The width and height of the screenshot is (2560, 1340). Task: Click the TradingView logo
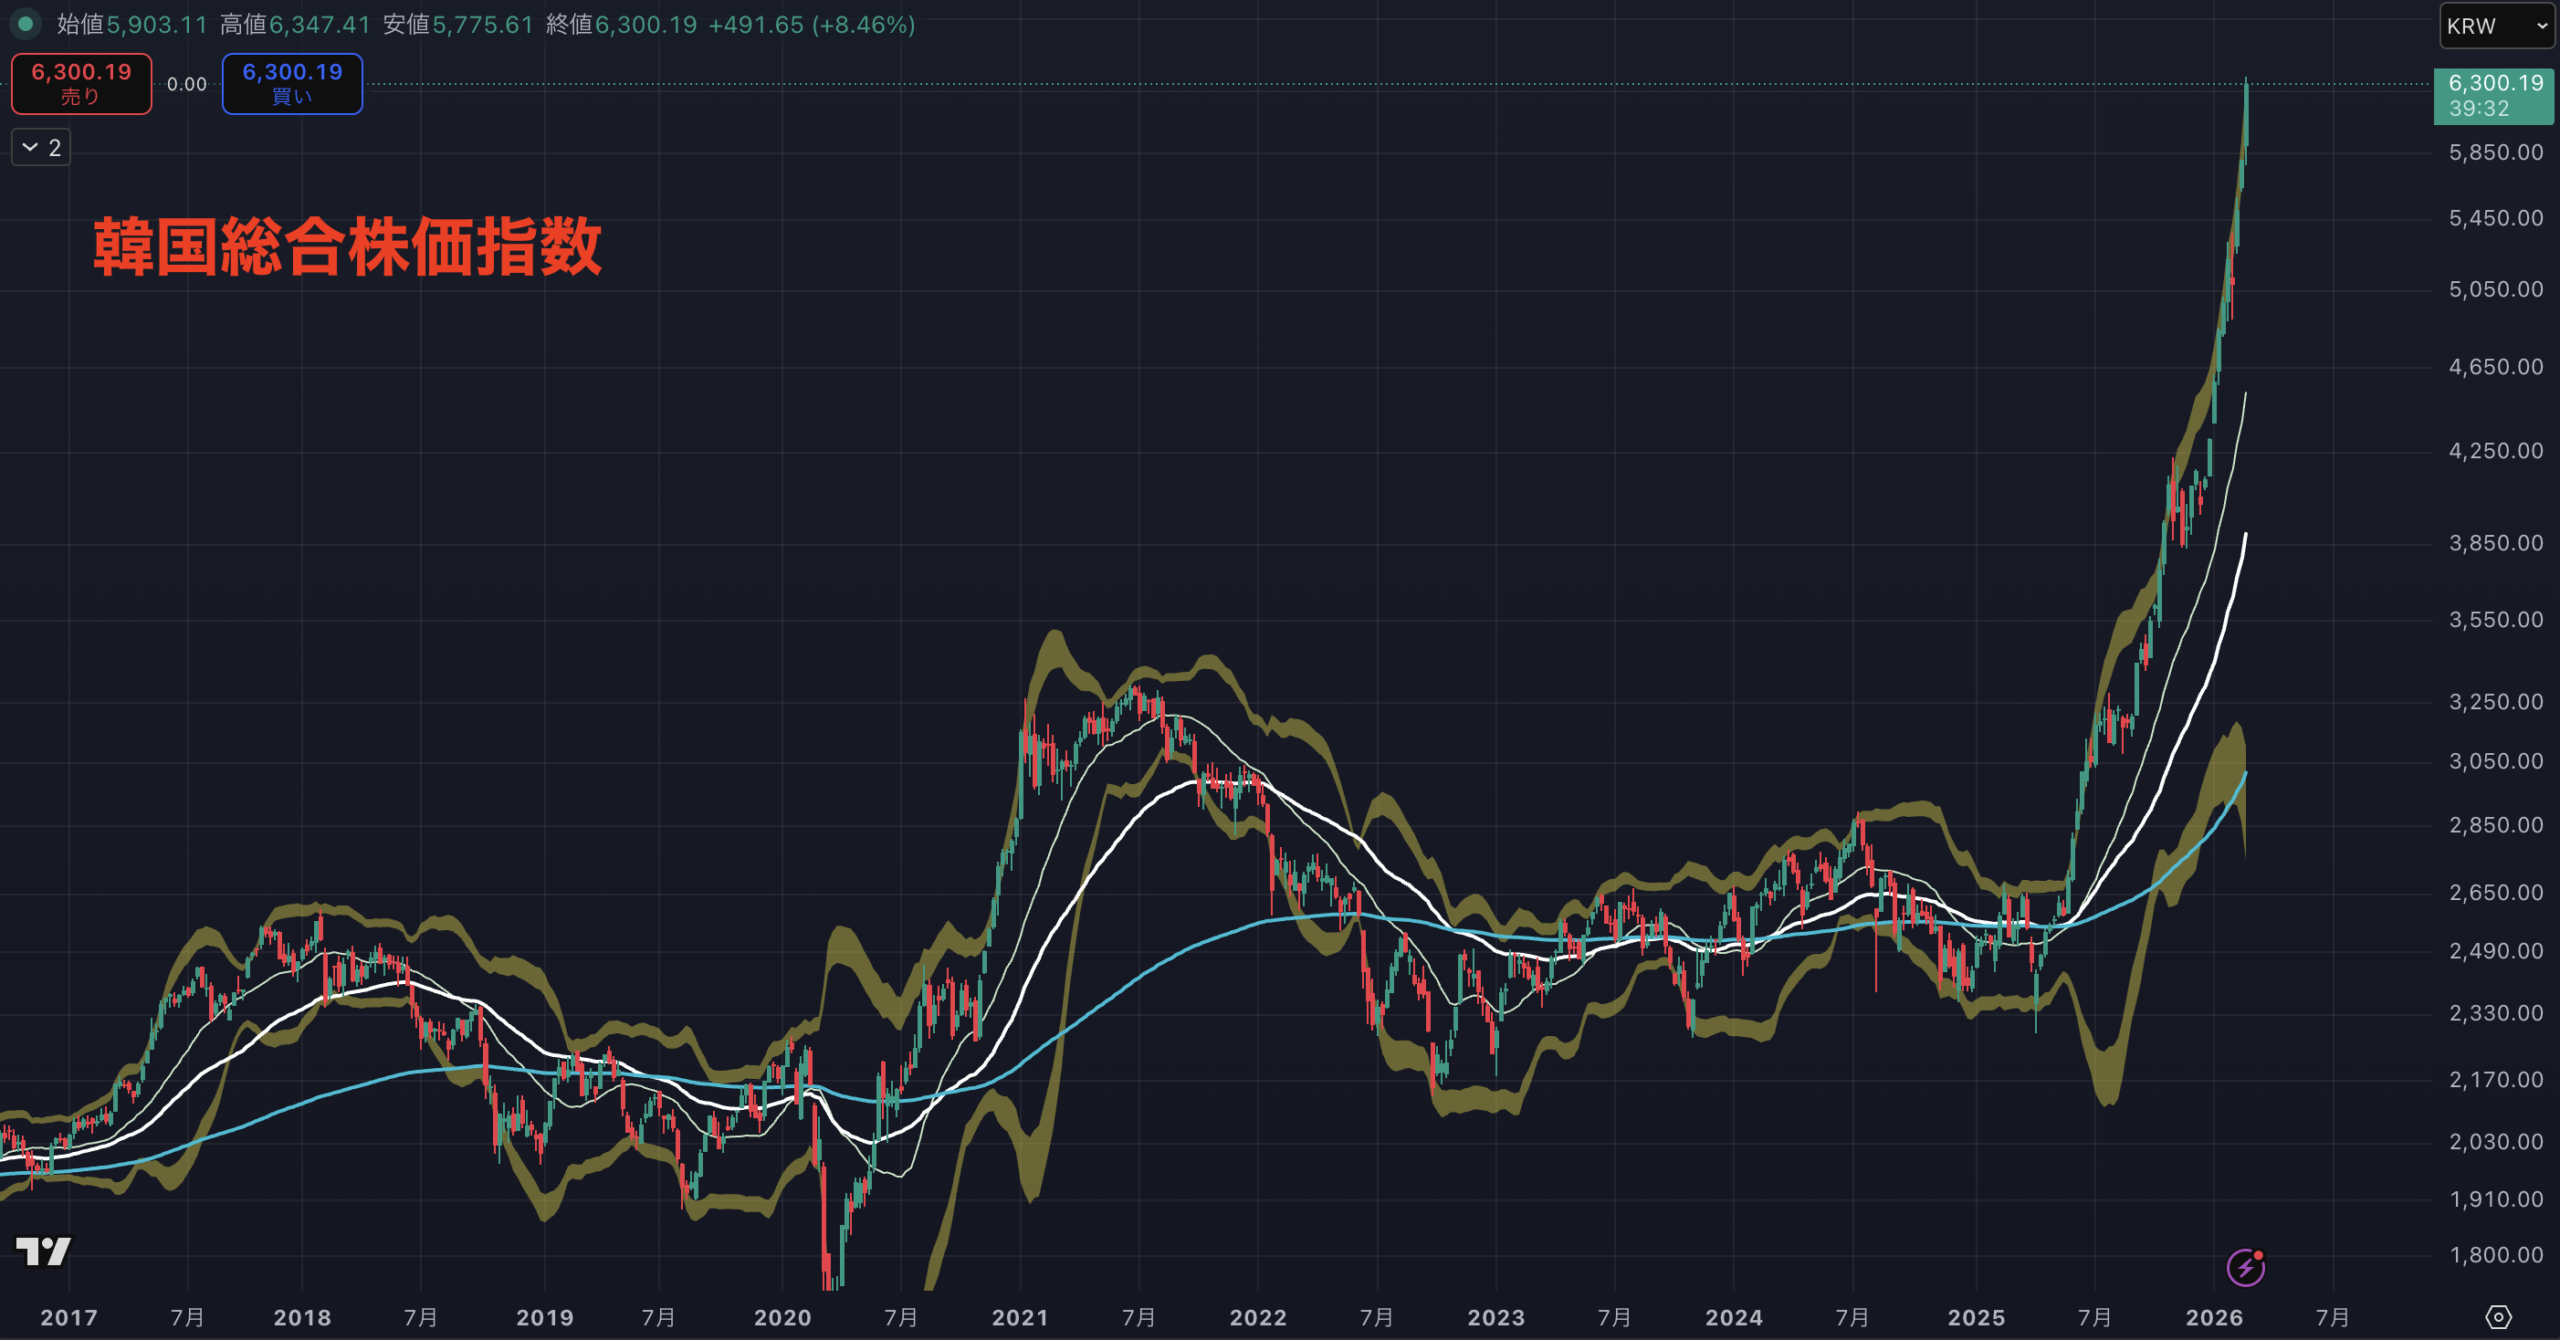click(x=43, y=1251)
